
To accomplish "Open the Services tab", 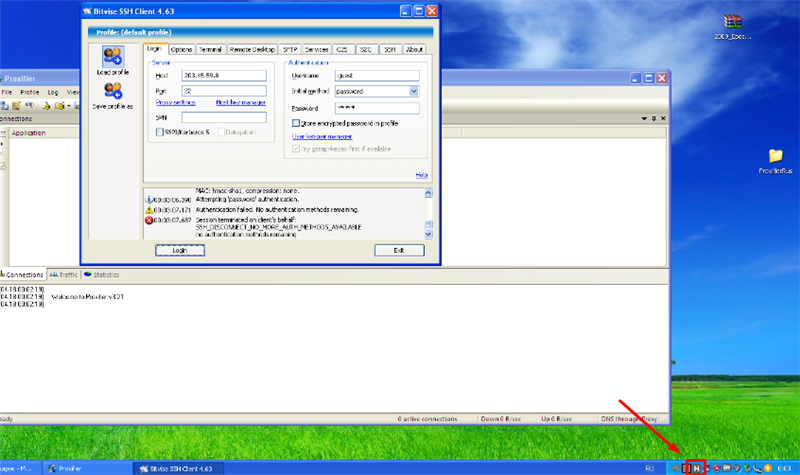I will pos(316,49).
